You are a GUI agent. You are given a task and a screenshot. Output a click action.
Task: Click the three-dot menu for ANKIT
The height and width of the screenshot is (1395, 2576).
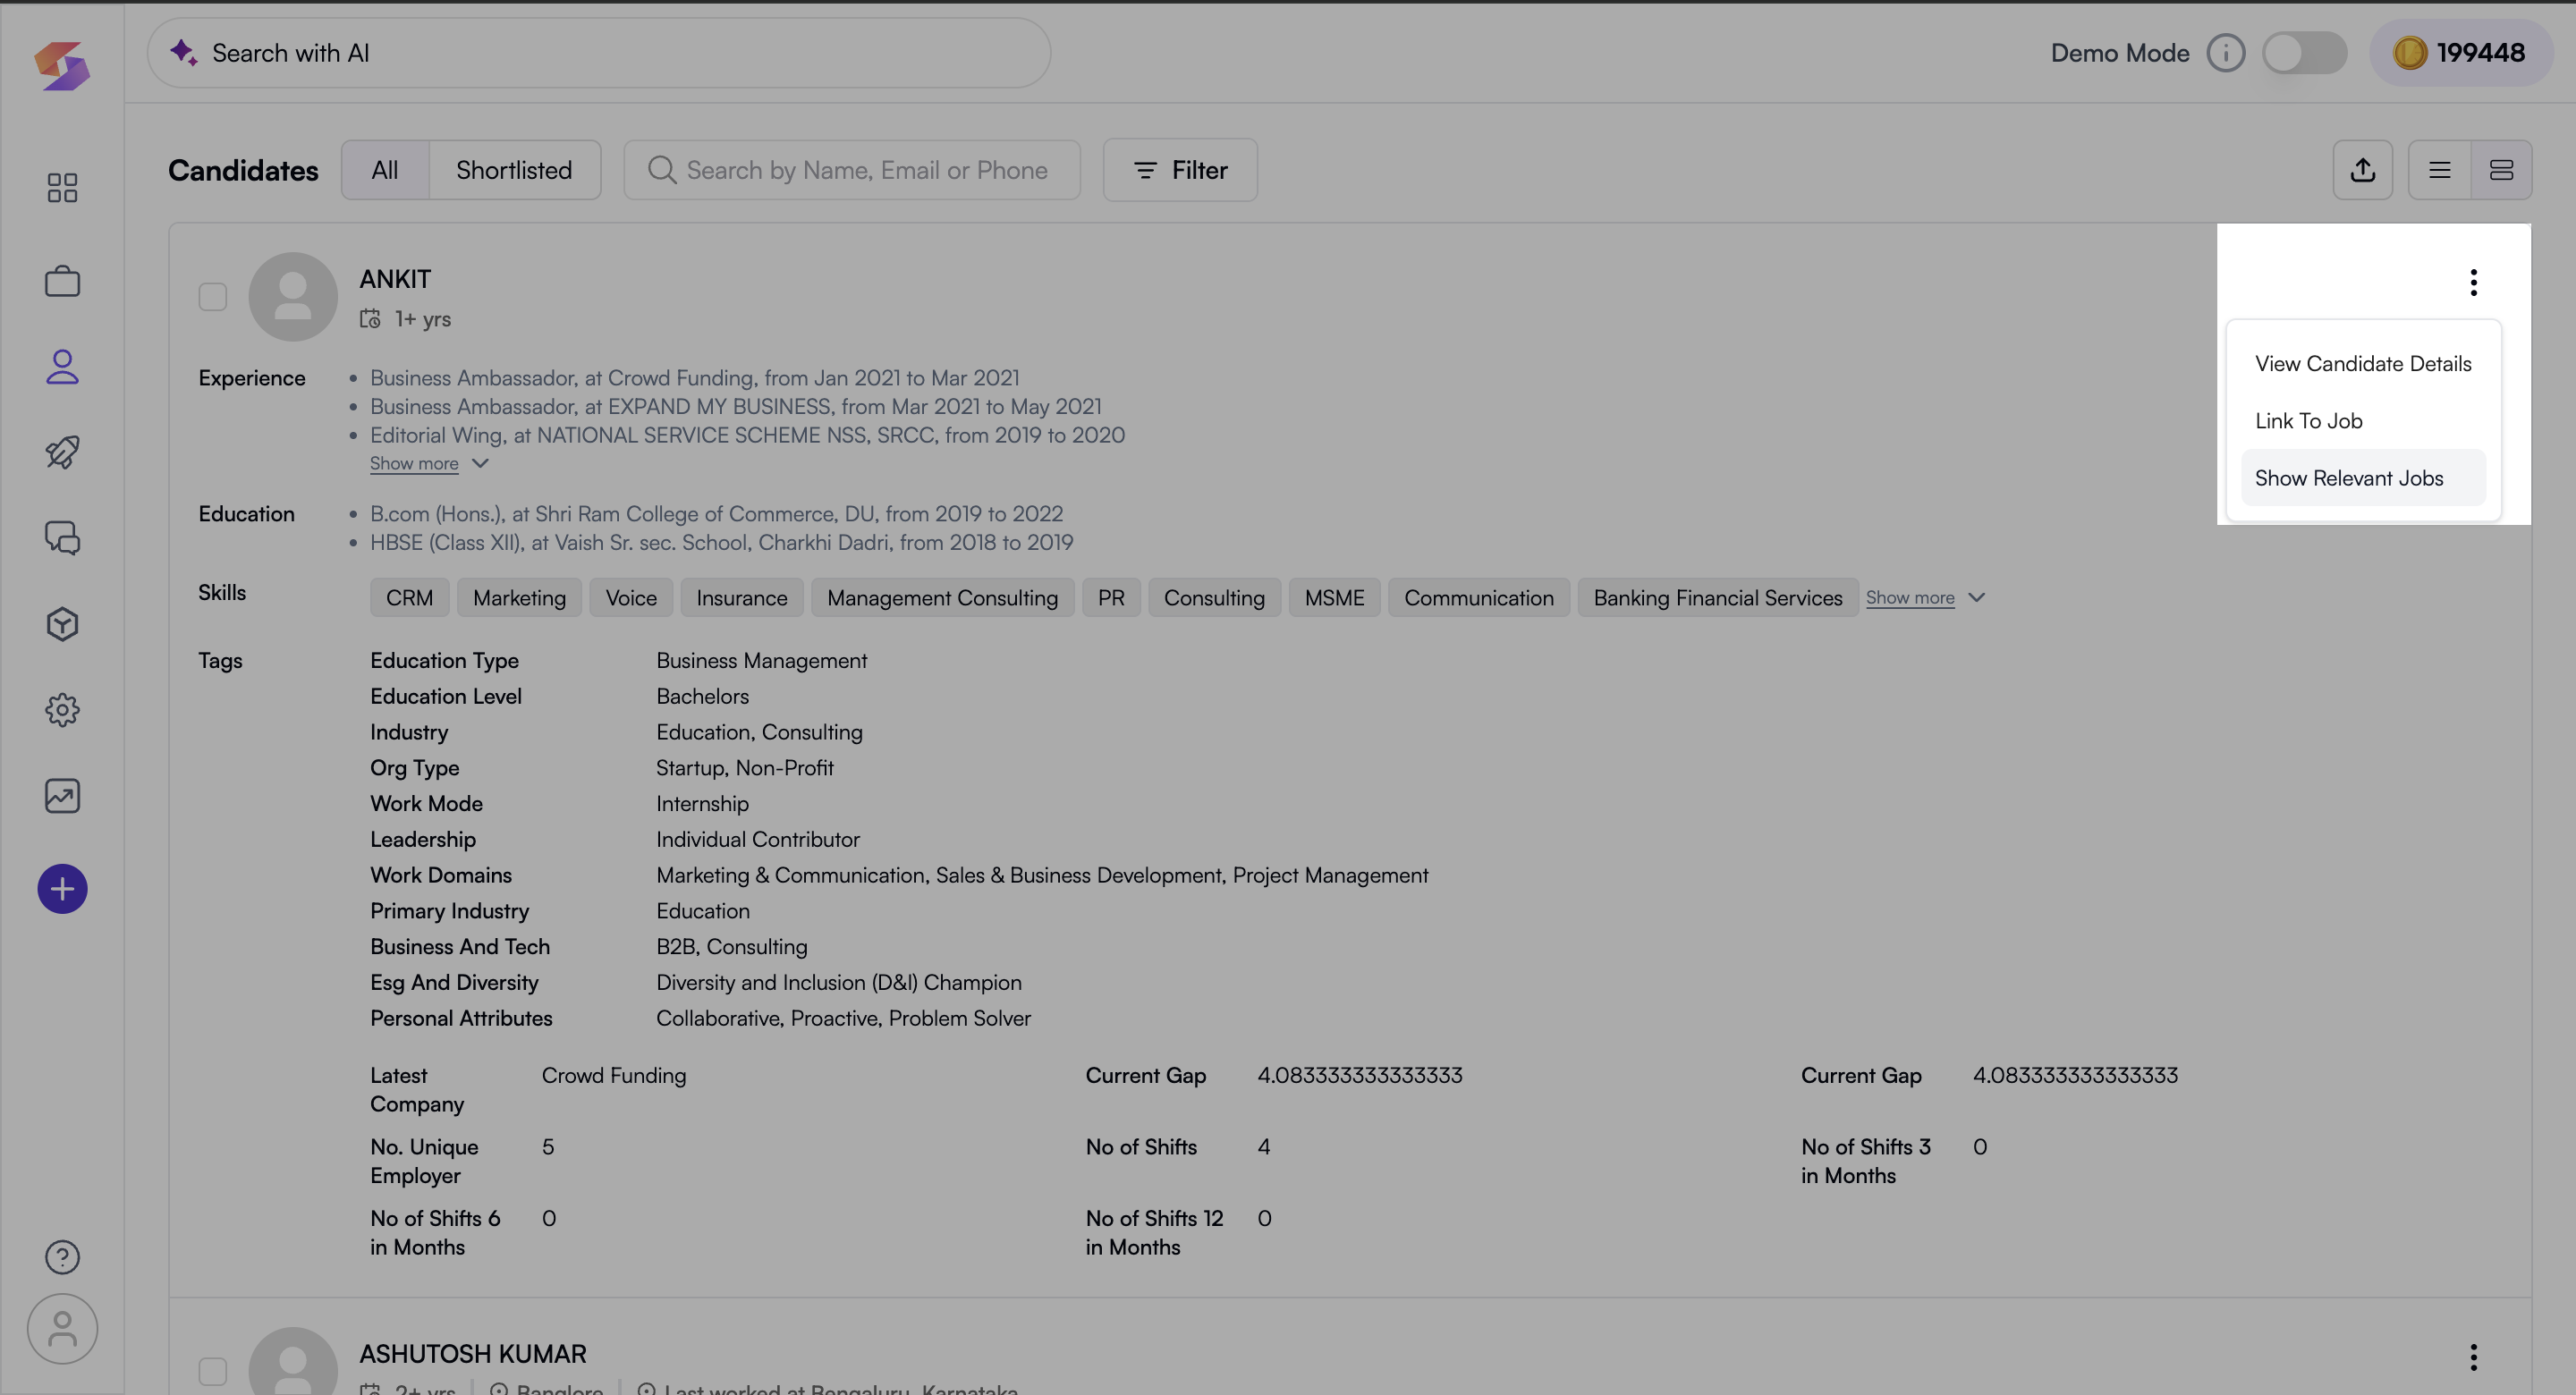[x=2473, y=282]
